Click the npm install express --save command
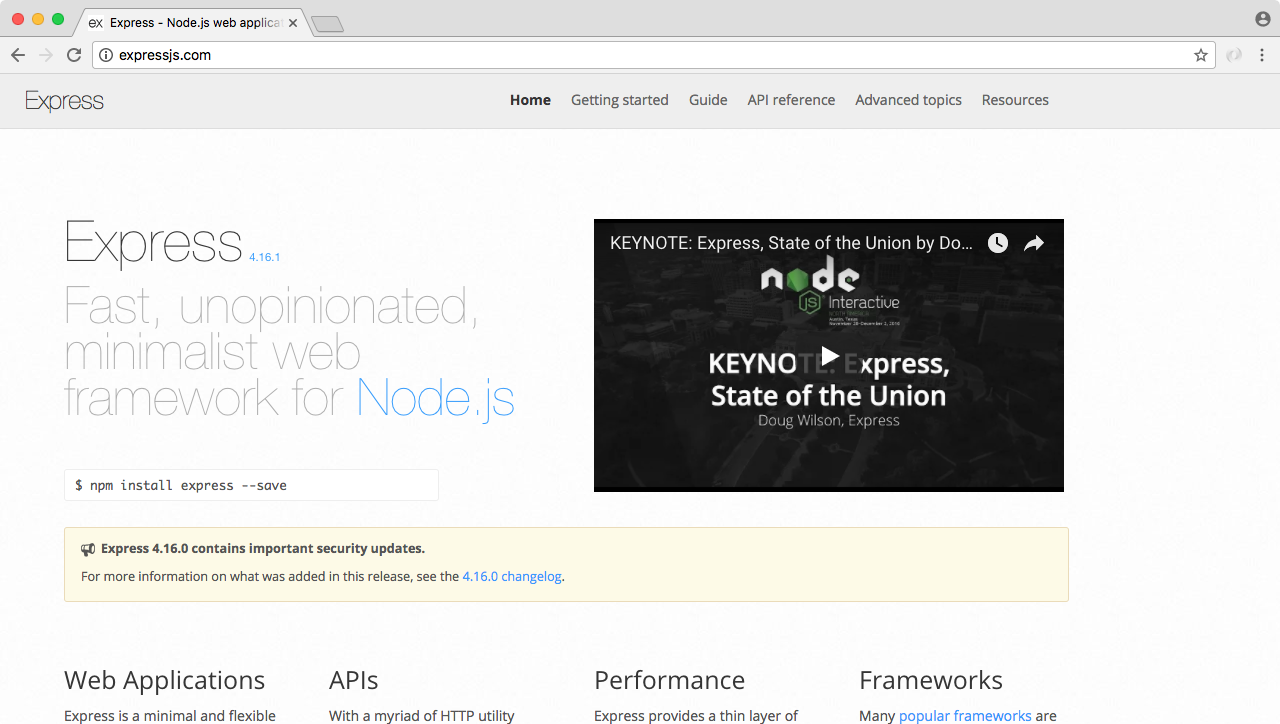This screenshot has width=1280, height=724. click(x=251, y=485)
